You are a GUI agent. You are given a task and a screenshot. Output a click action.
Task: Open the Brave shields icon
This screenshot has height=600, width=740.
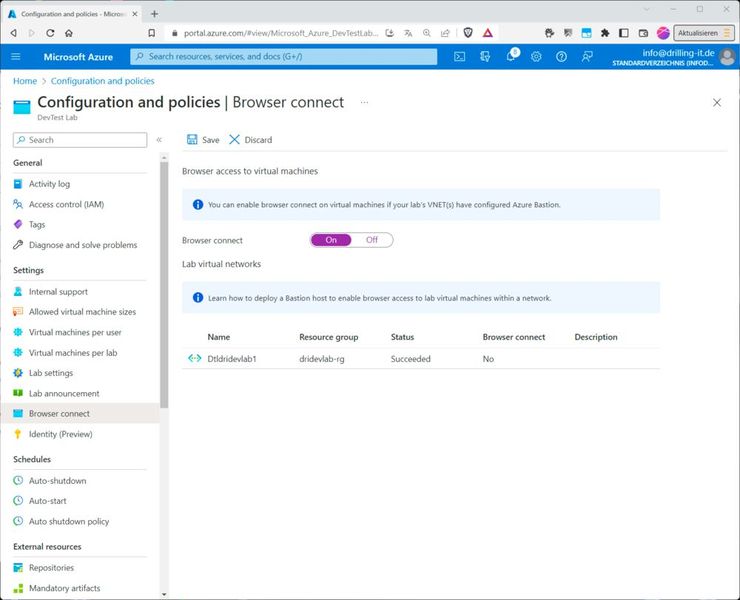pyautogui.click(x=468, y=33)
